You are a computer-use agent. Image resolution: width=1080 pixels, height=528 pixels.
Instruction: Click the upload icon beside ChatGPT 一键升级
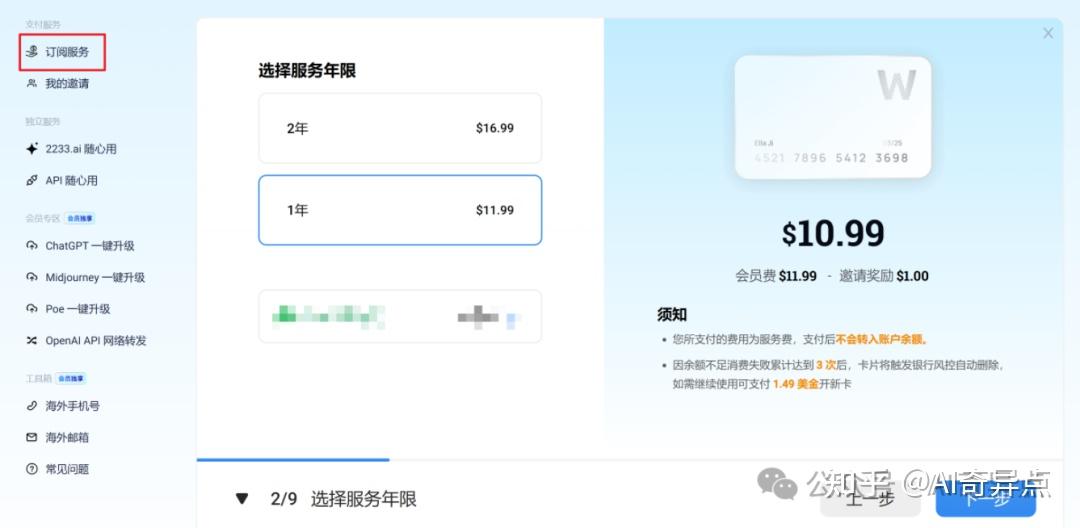32,246
